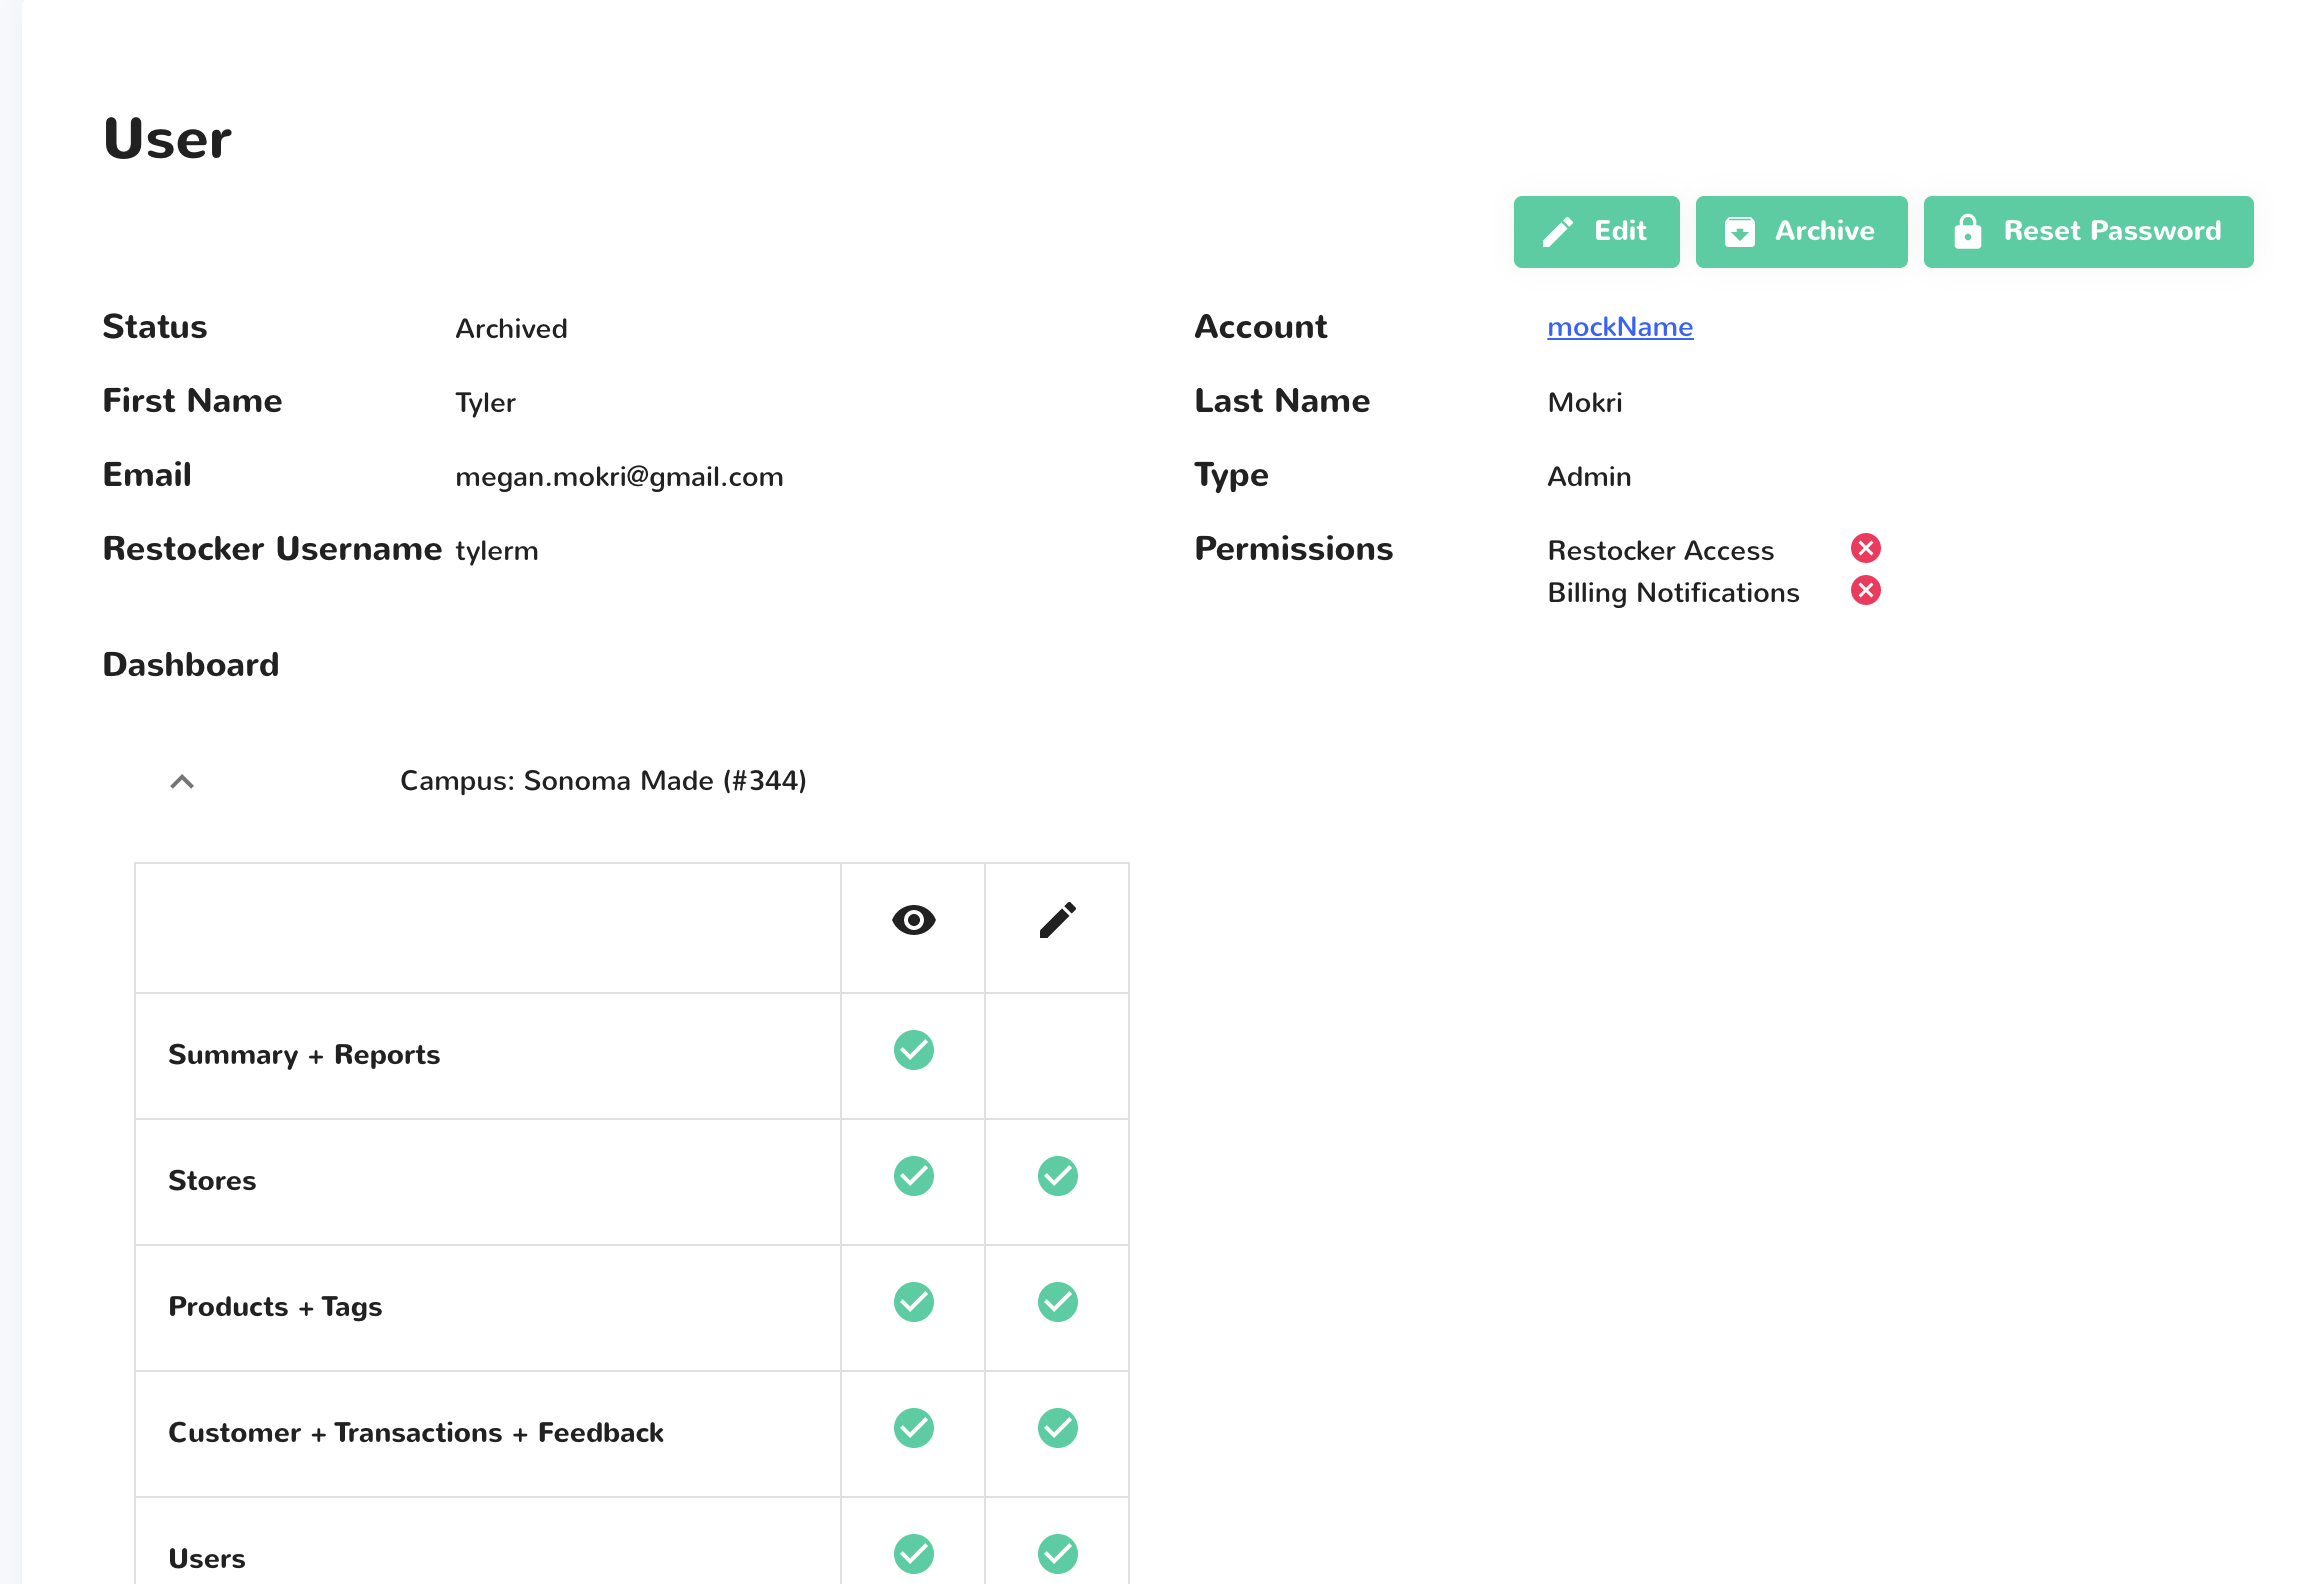
Task: Click the Products + Tags row label
Action: 275,1307
